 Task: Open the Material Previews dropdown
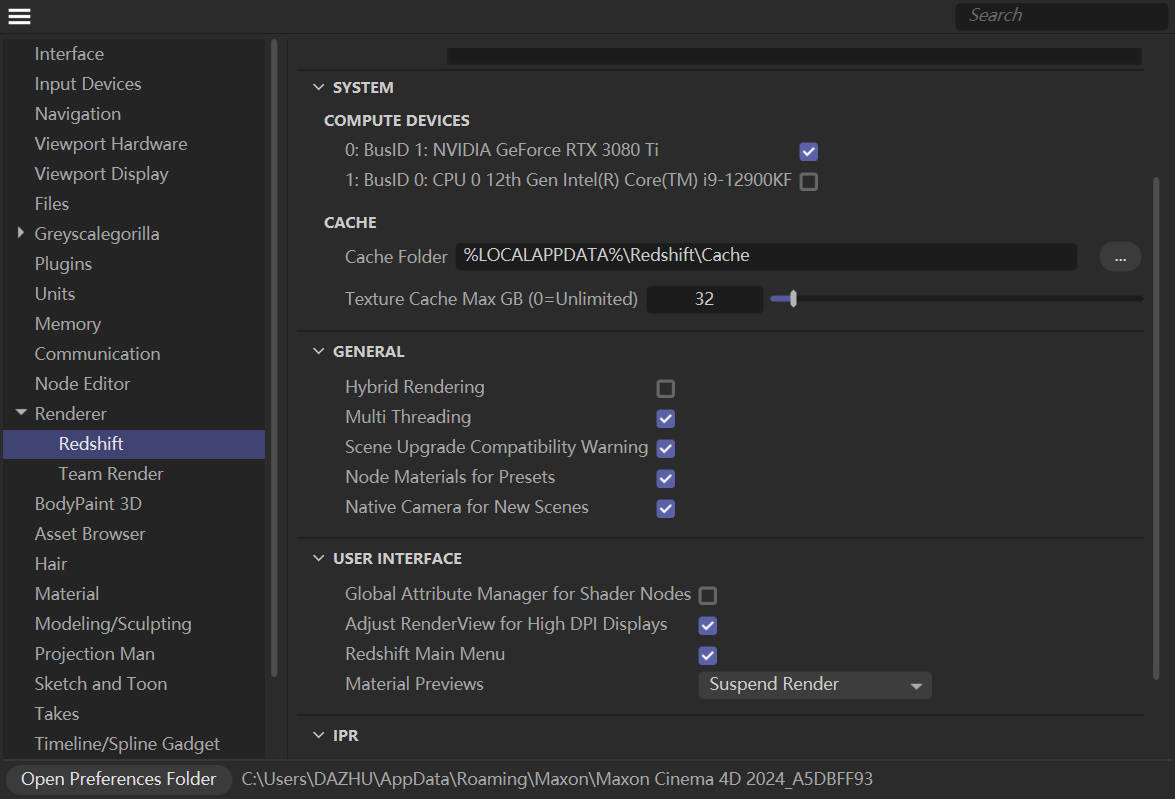pyautogui.click(x=814, y=684)
